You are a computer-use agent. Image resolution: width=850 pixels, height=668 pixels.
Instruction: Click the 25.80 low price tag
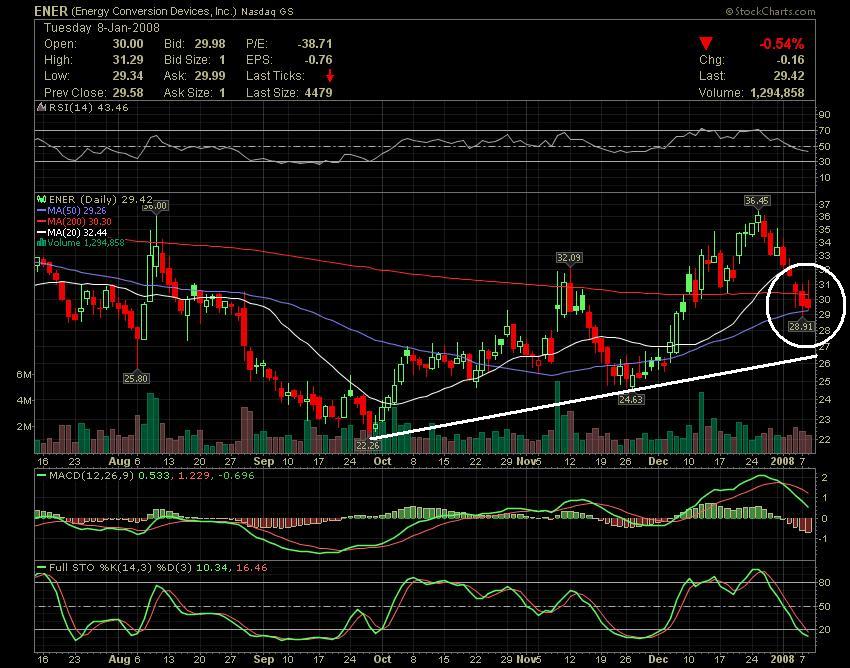pyautogui.click(x=136, y=378)
